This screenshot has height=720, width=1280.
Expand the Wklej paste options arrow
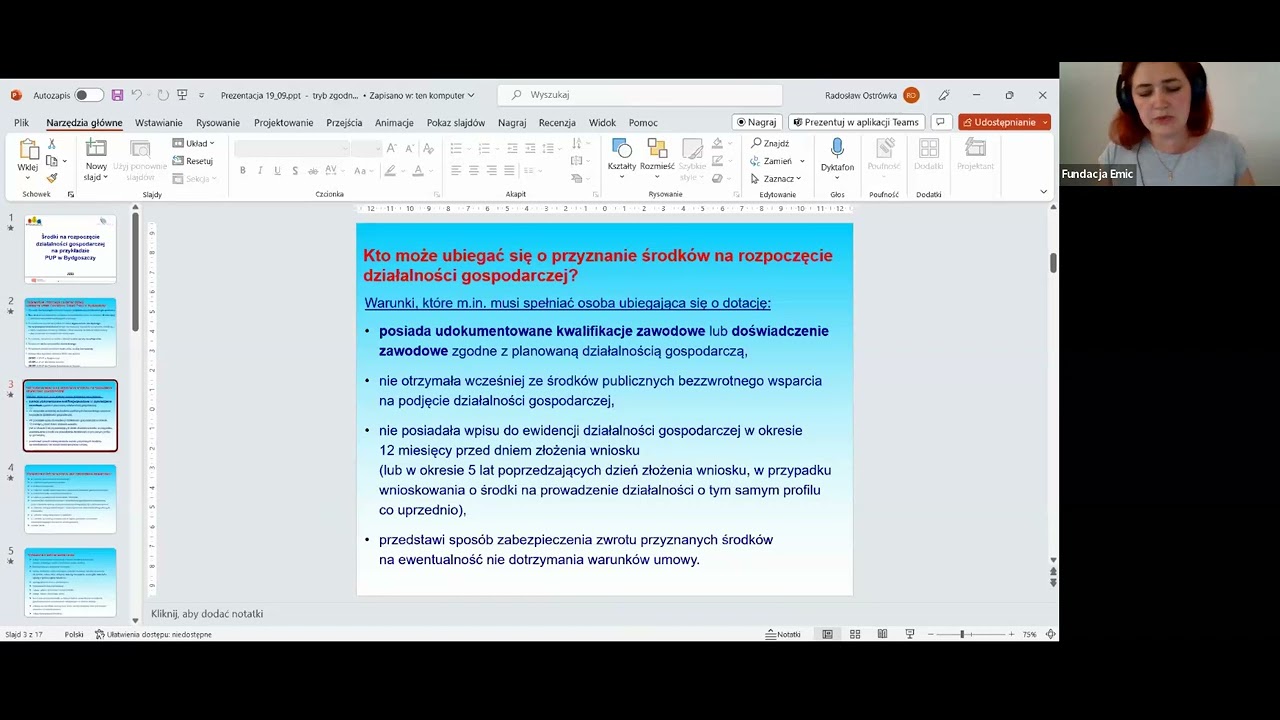(x=28, y=179)
